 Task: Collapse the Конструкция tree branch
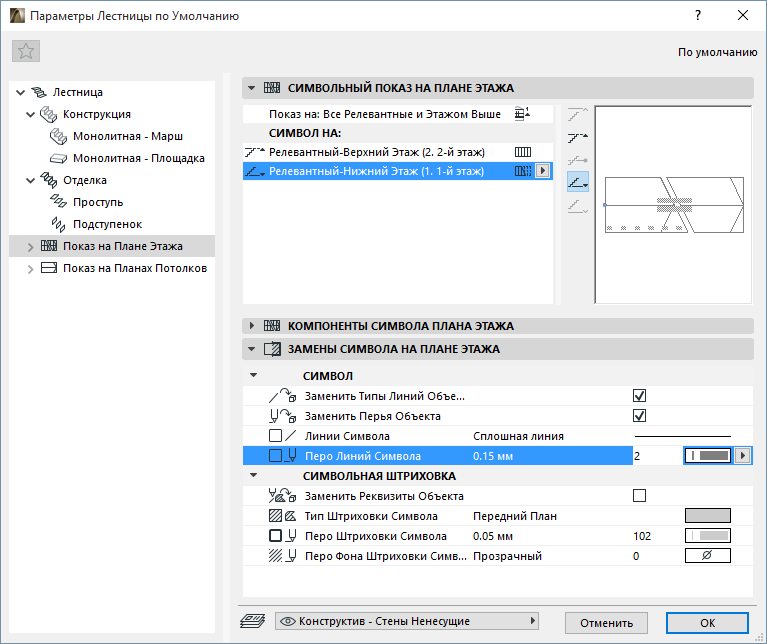[30, 114]
